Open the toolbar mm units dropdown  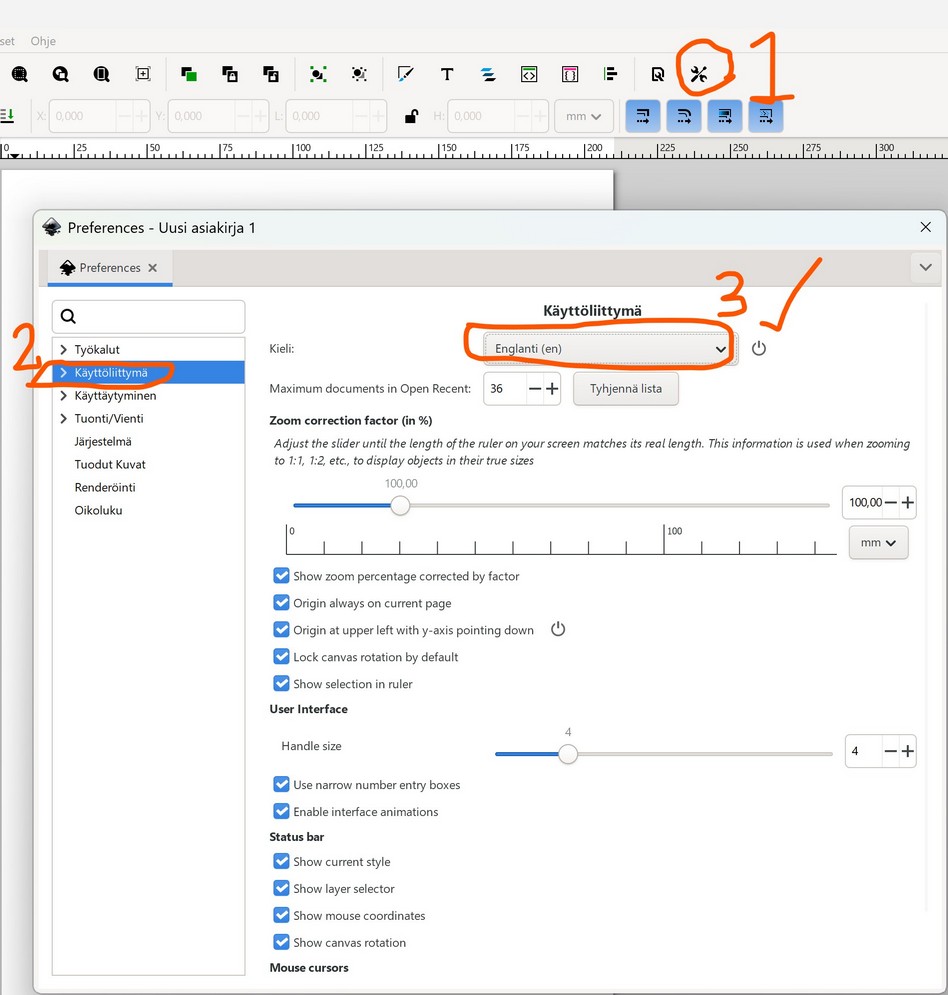coord(584,116)
